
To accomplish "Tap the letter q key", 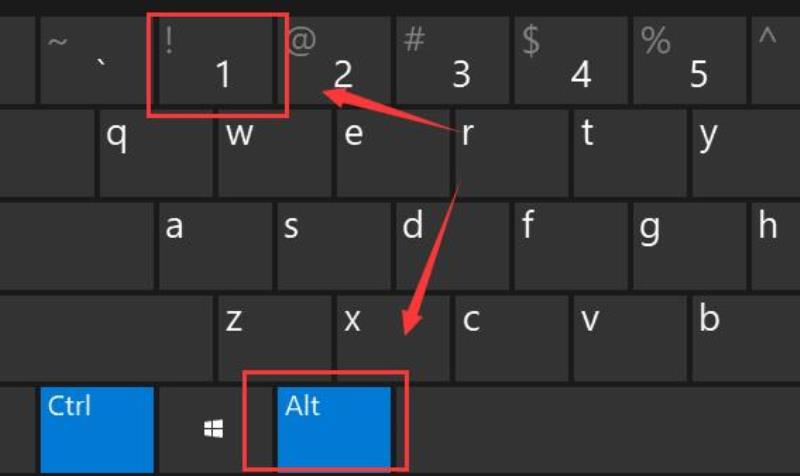I will [x=156, y=153].
